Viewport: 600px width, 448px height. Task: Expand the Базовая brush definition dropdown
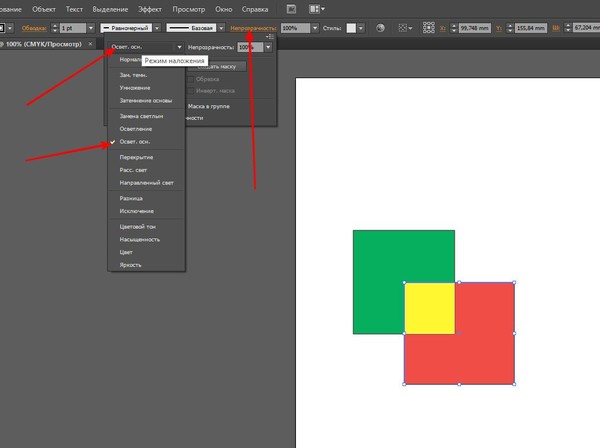click(221, 28)
